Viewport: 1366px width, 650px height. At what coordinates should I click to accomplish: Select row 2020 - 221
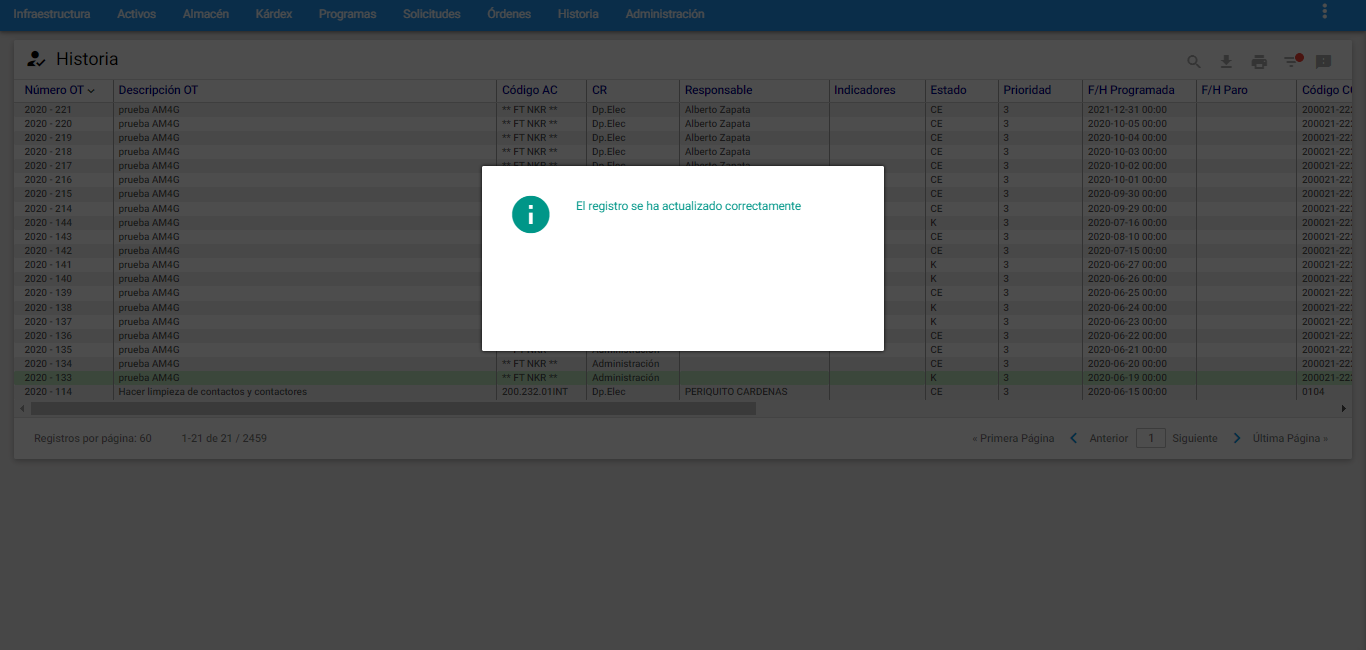(x=683, y=110)
